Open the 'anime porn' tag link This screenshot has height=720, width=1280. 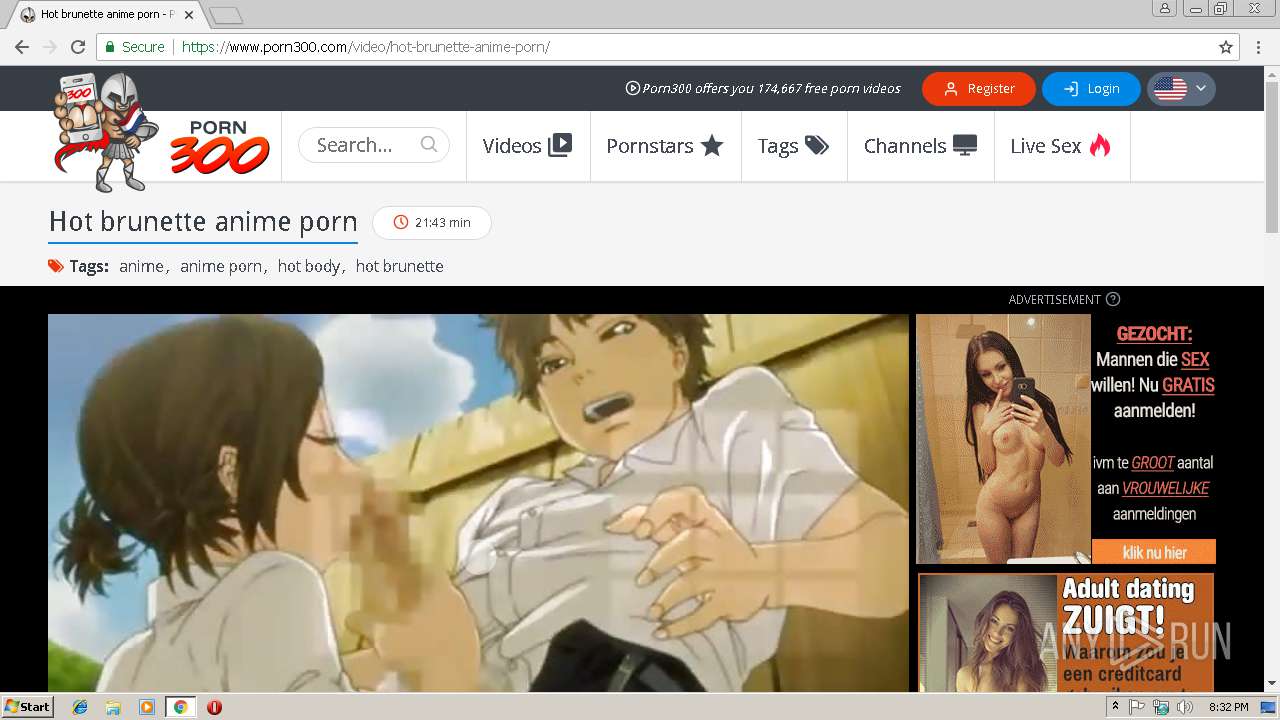coord(221,266)
